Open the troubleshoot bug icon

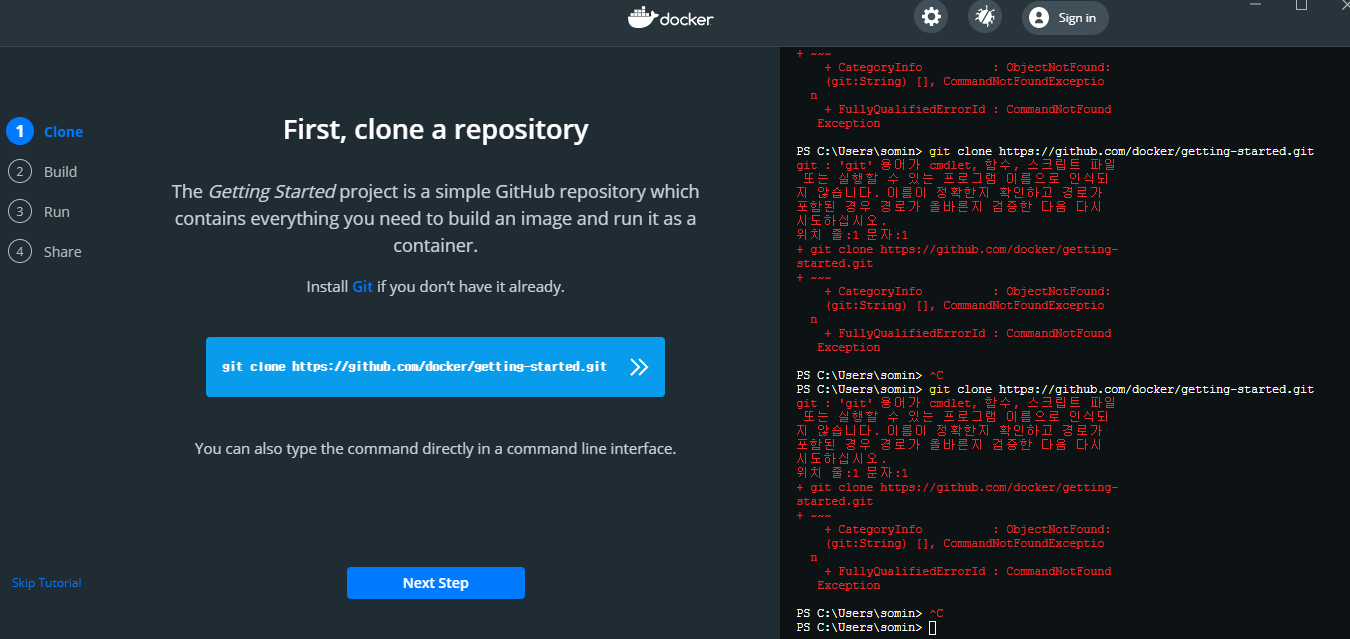(985, 17)
